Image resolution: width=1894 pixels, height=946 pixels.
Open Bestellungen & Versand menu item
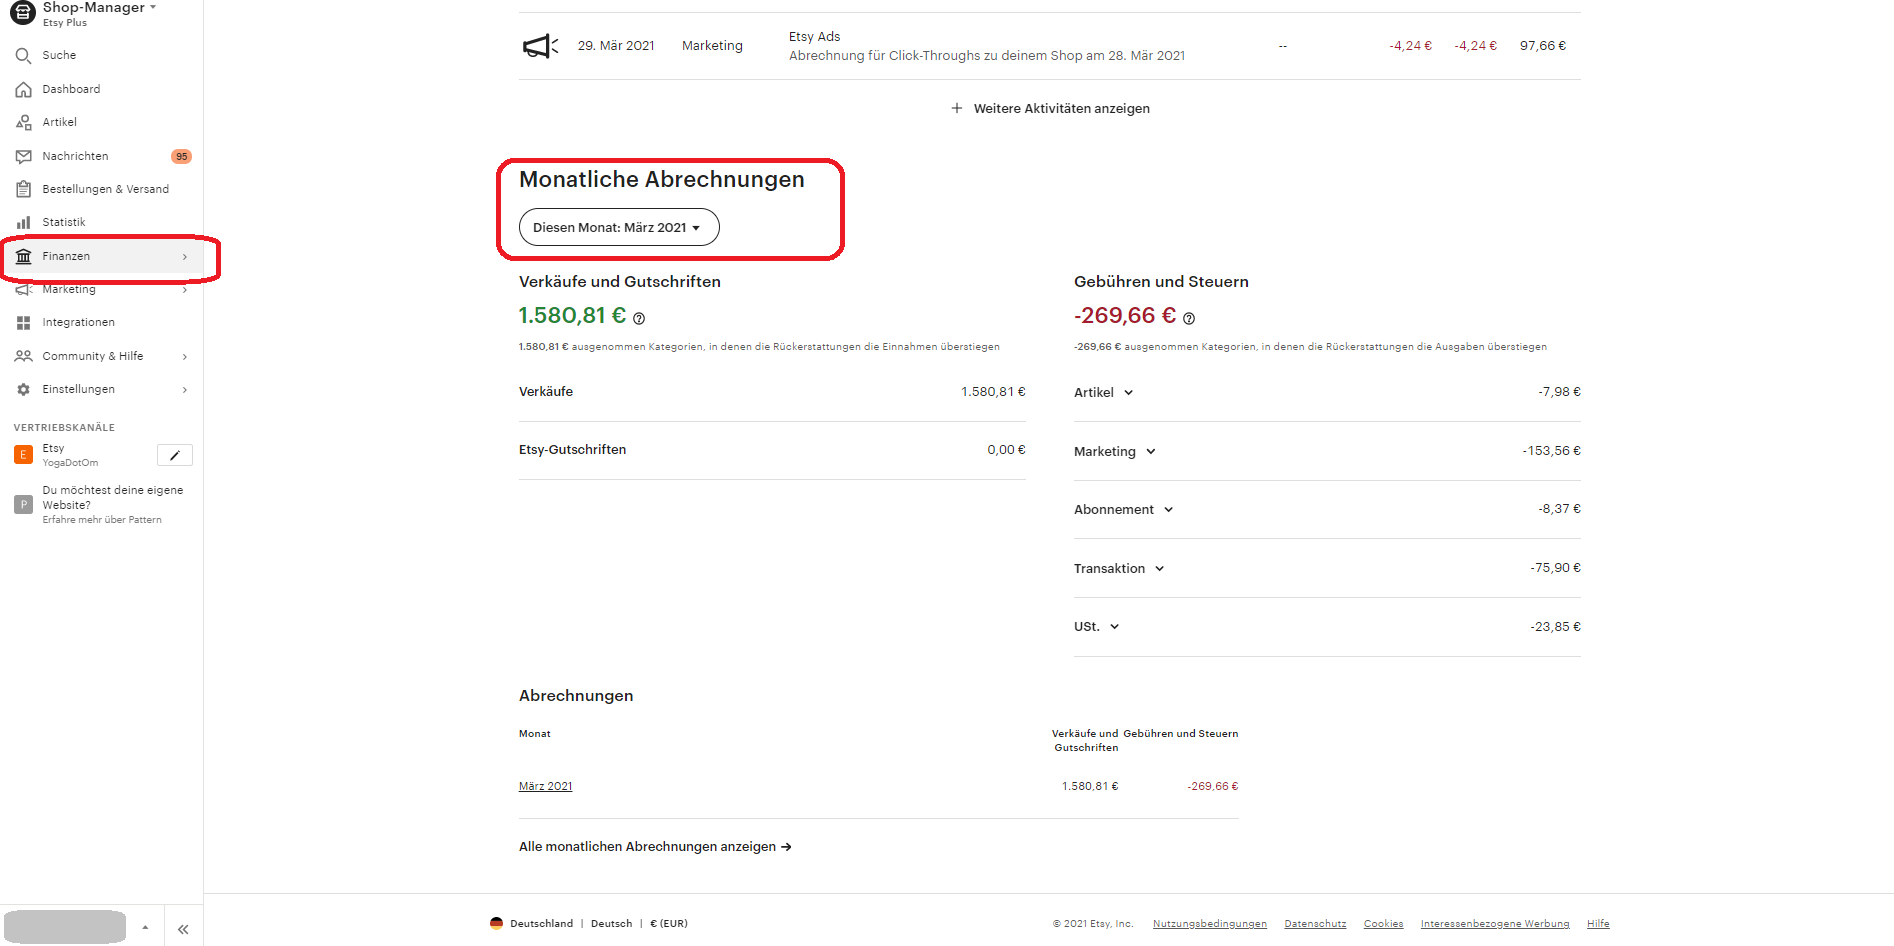tap(105, 190)
